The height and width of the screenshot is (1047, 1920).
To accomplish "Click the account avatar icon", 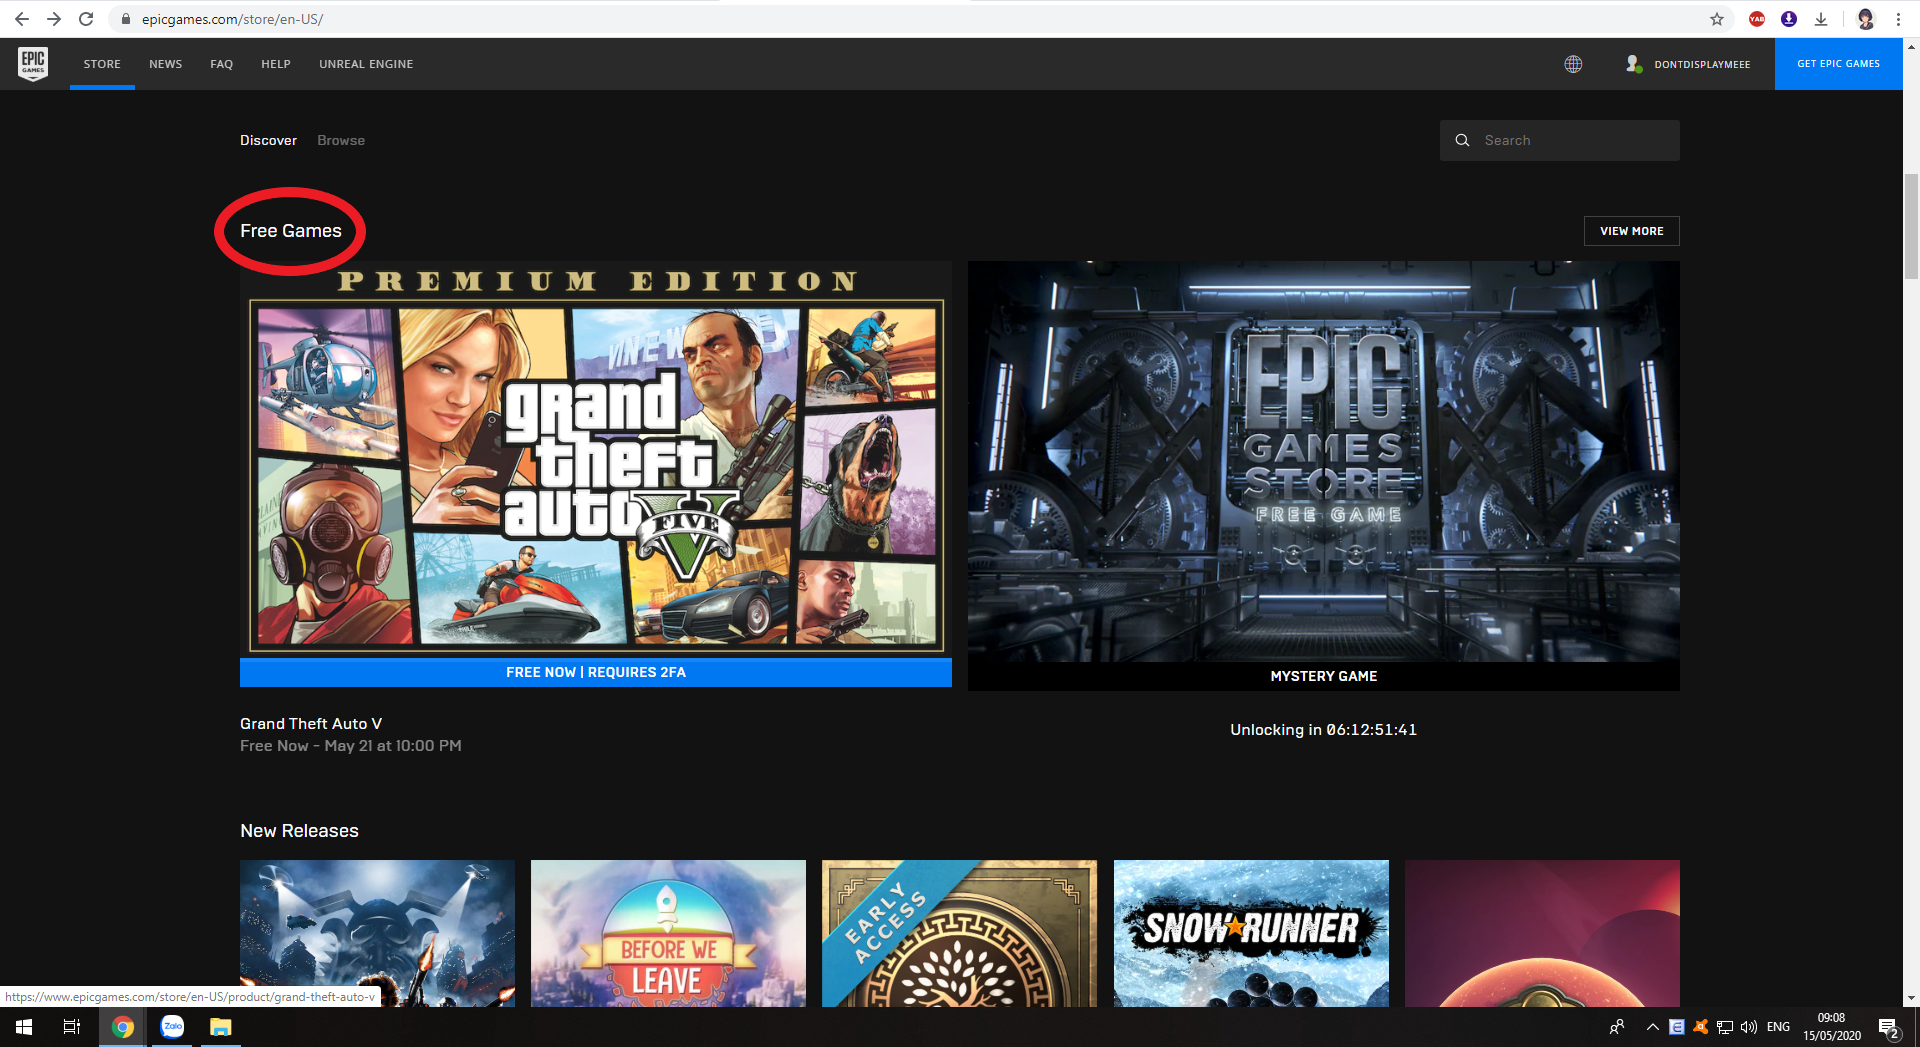I will point(1633,64).
